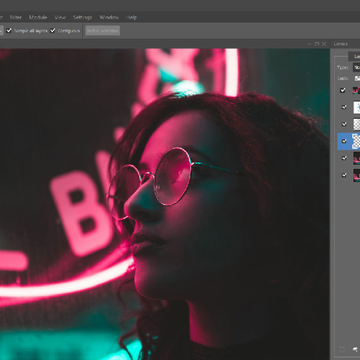The width and height of the screenshot is (360, 360).
Task: Select the white thumbnail of the second layer
Action: pyautogui.click(x=357, y=107)
